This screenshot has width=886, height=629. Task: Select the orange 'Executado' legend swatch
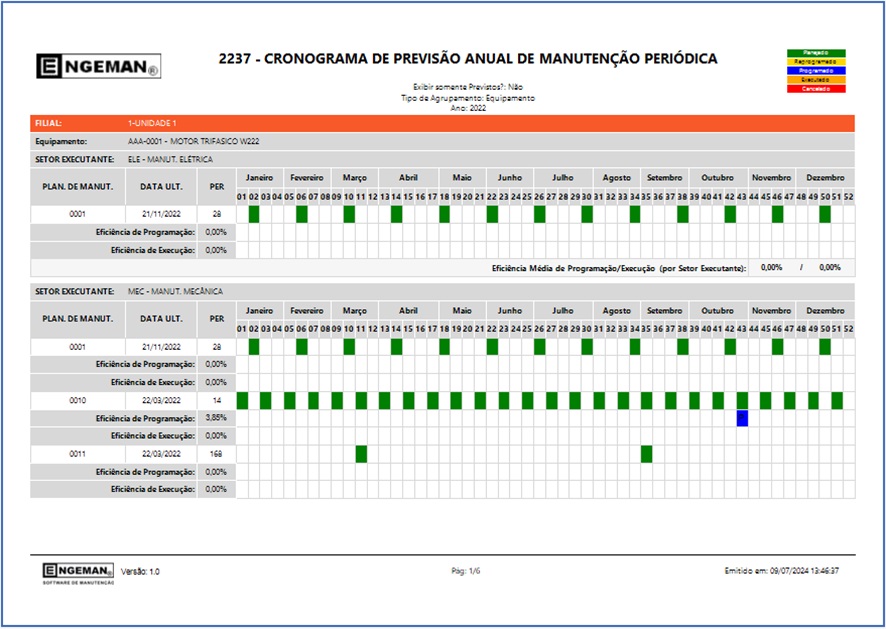[817, 80]
